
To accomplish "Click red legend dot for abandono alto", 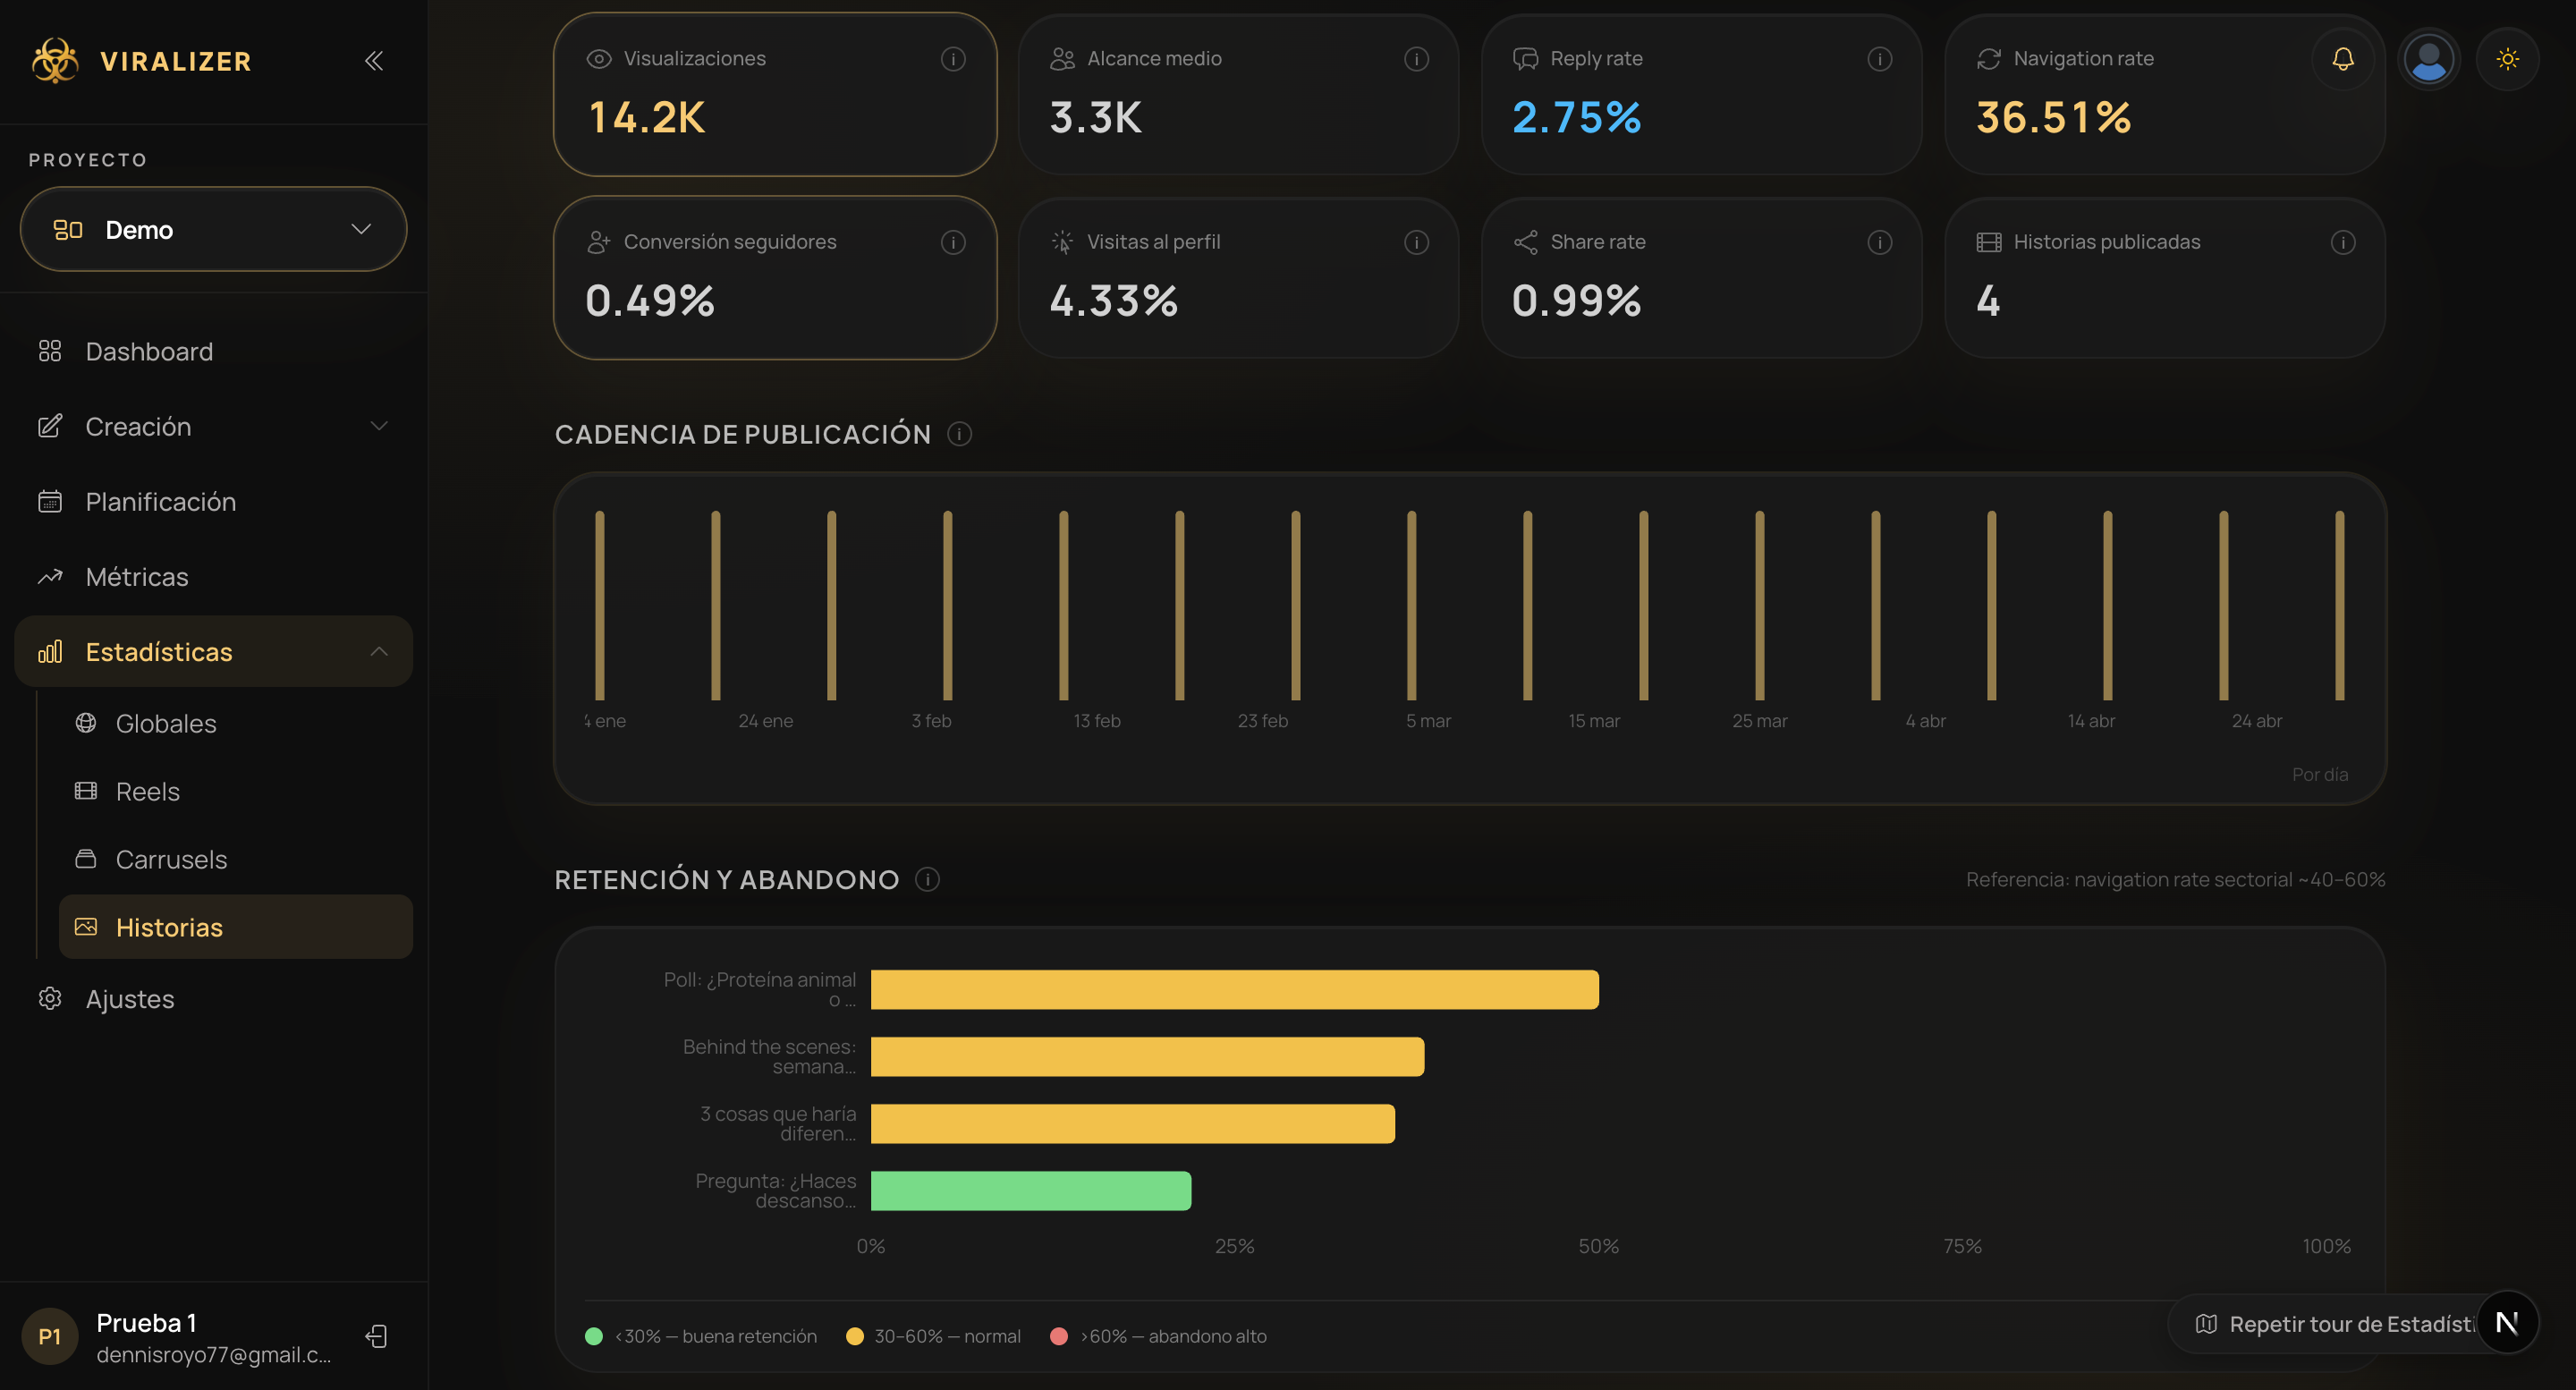I will pyautogui.click(x=1059, y=1336).
